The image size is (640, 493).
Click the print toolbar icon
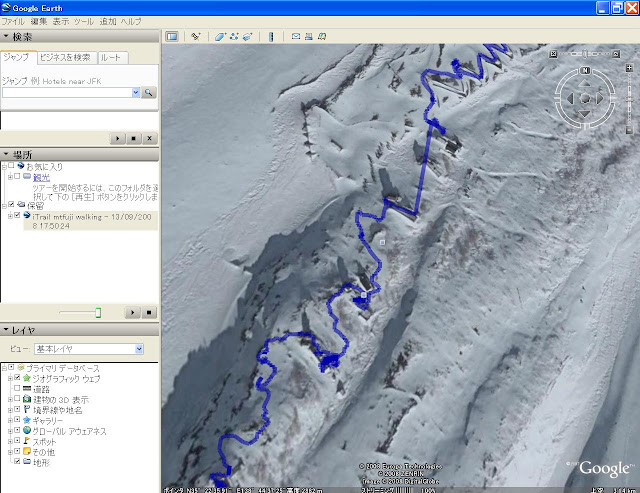point(309,37)
